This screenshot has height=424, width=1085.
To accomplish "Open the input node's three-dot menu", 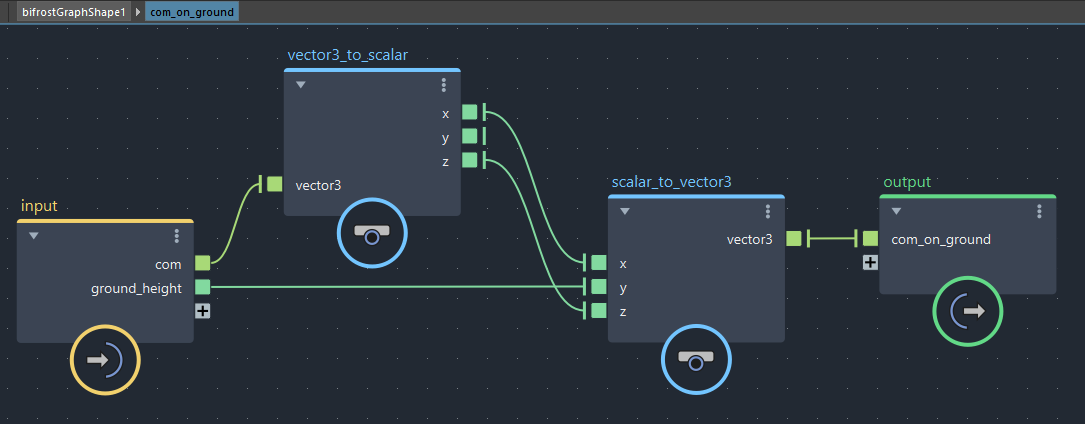I will pyautogui.click(x=177, y=236).
